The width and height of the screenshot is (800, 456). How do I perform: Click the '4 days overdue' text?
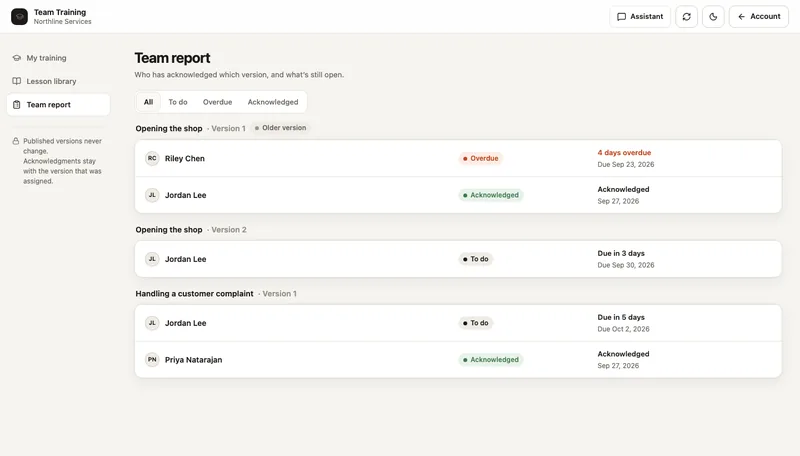pyautogui.click(x=624, y=153)
